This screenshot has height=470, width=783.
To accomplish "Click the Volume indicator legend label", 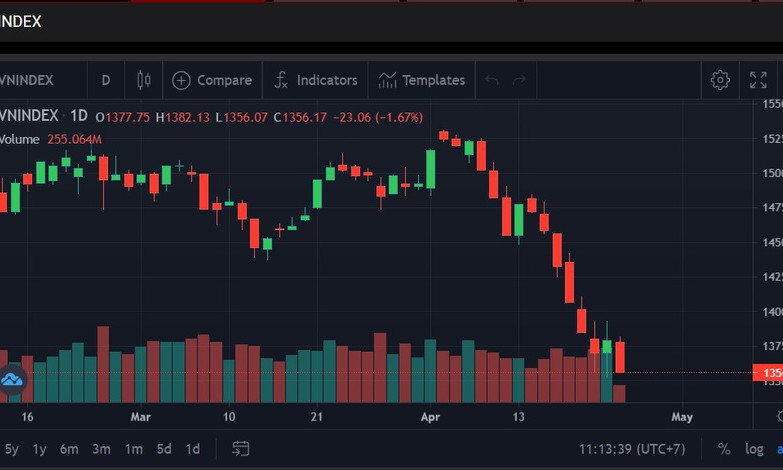I will (19, 139).
